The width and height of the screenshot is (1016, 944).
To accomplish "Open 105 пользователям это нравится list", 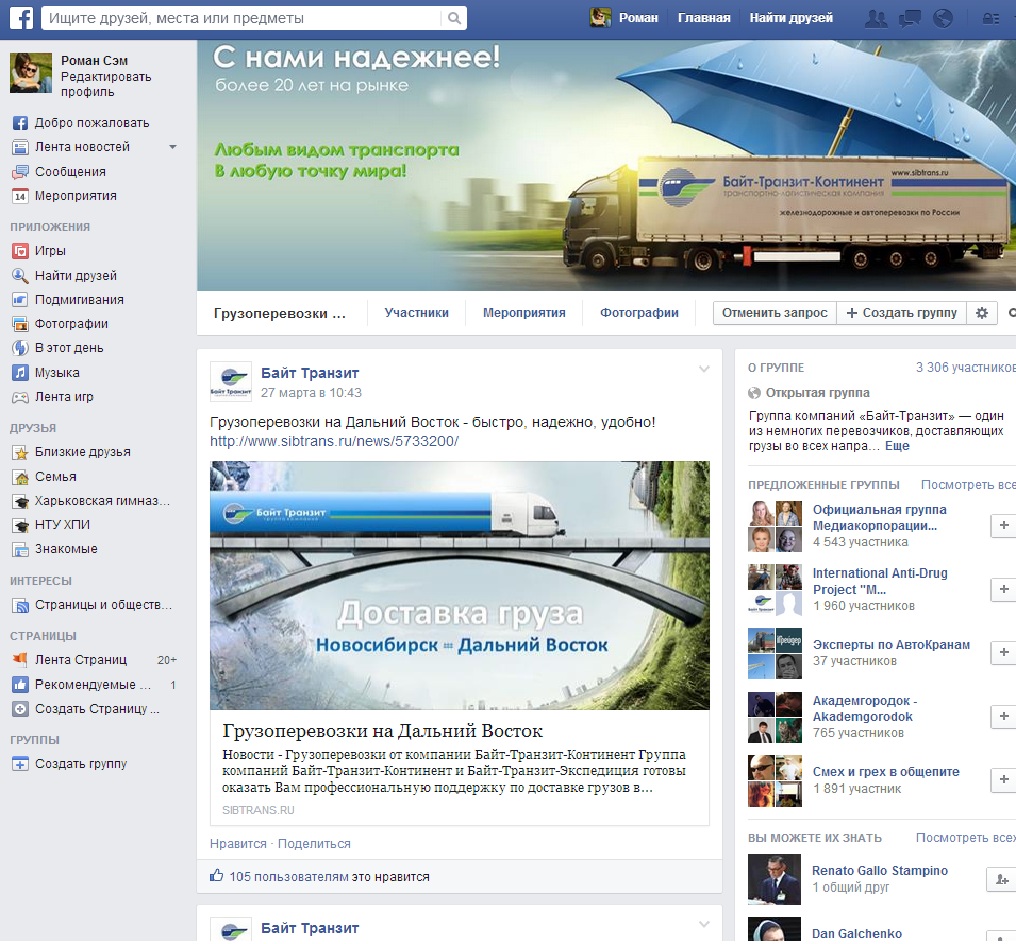I will point(329,877).
